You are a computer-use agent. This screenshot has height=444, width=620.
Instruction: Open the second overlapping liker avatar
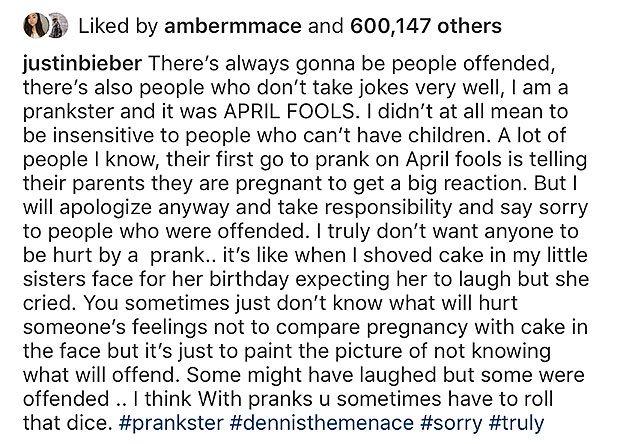[x=59, y=26]
